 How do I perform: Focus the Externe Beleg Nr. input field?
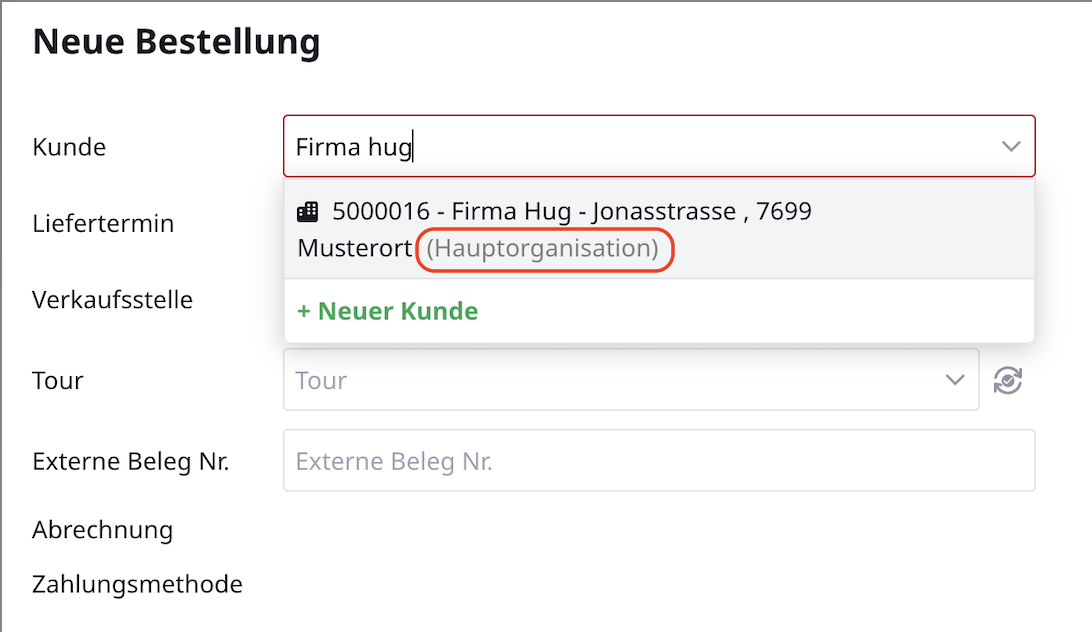click(658, 461)
